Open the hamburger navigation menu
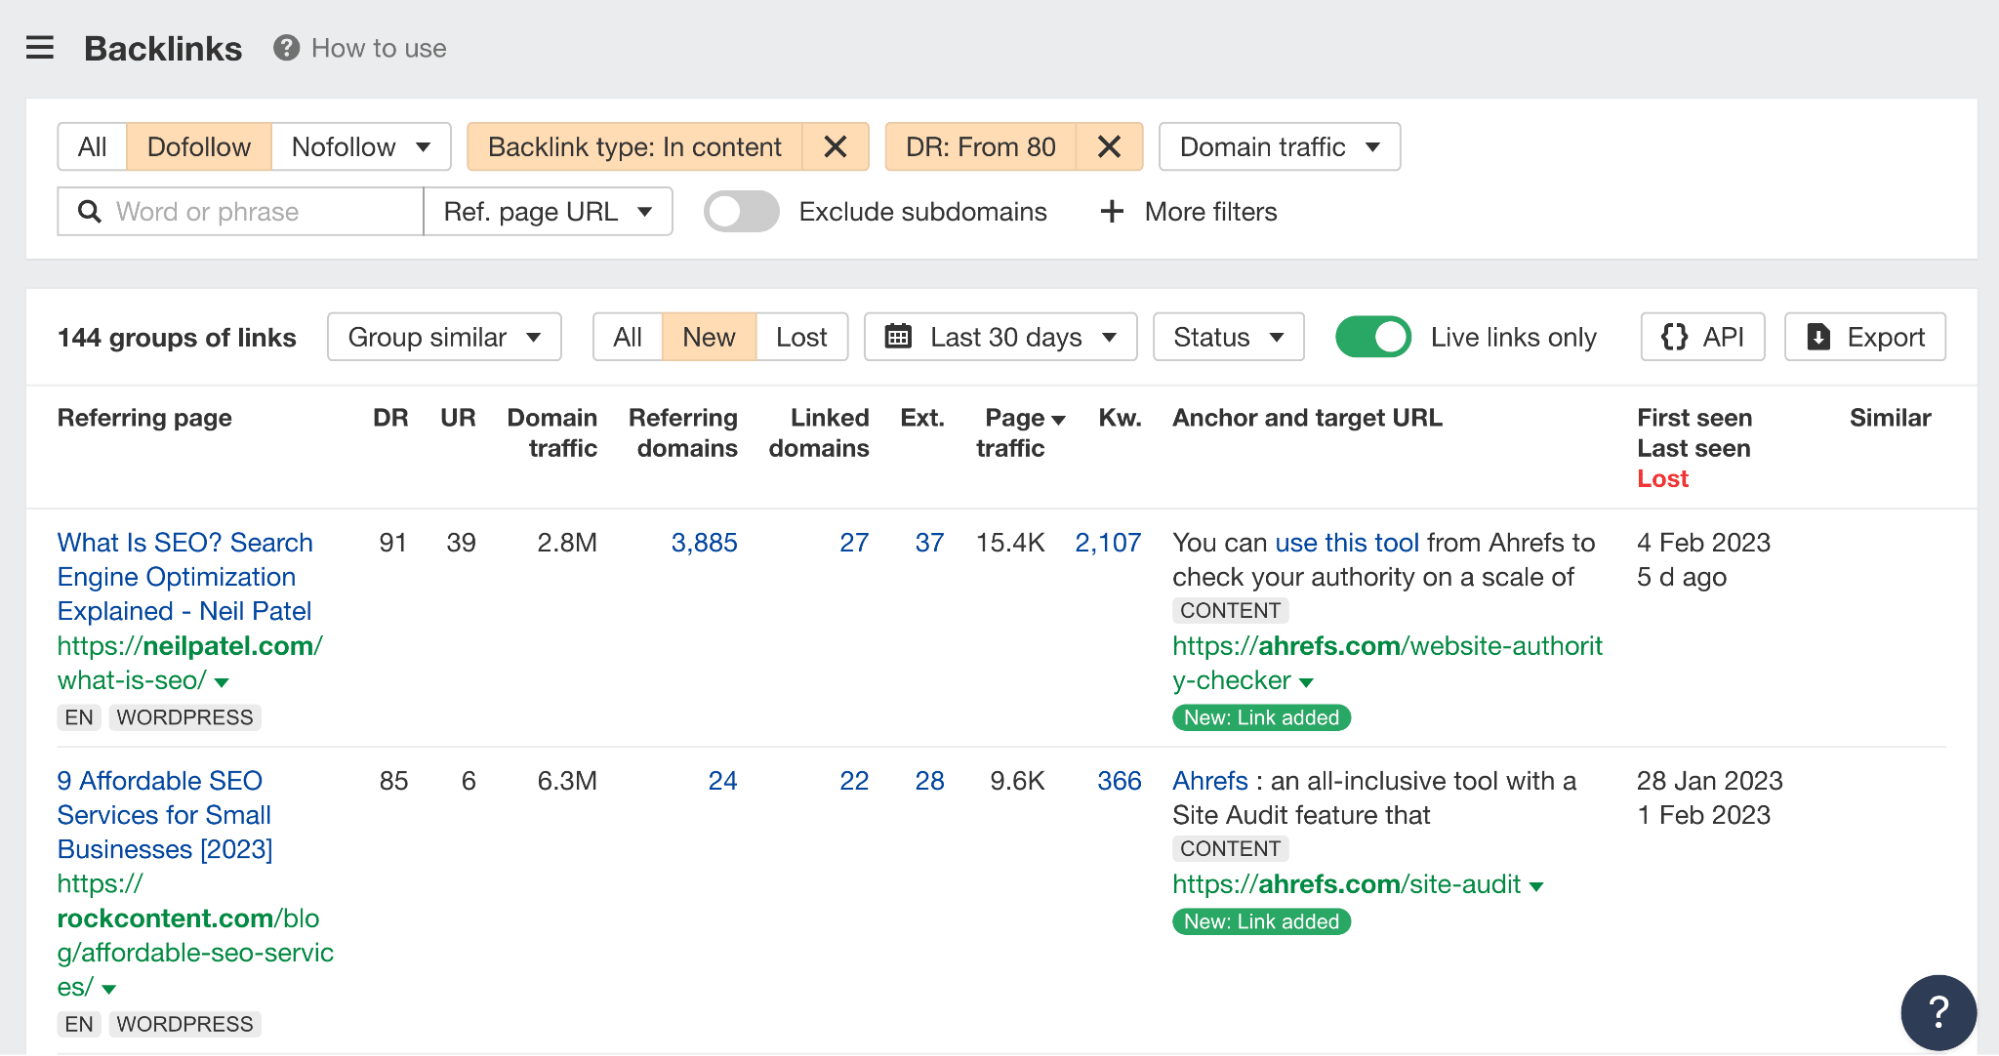This screenshot has height=1056, width=1999. 39,47
